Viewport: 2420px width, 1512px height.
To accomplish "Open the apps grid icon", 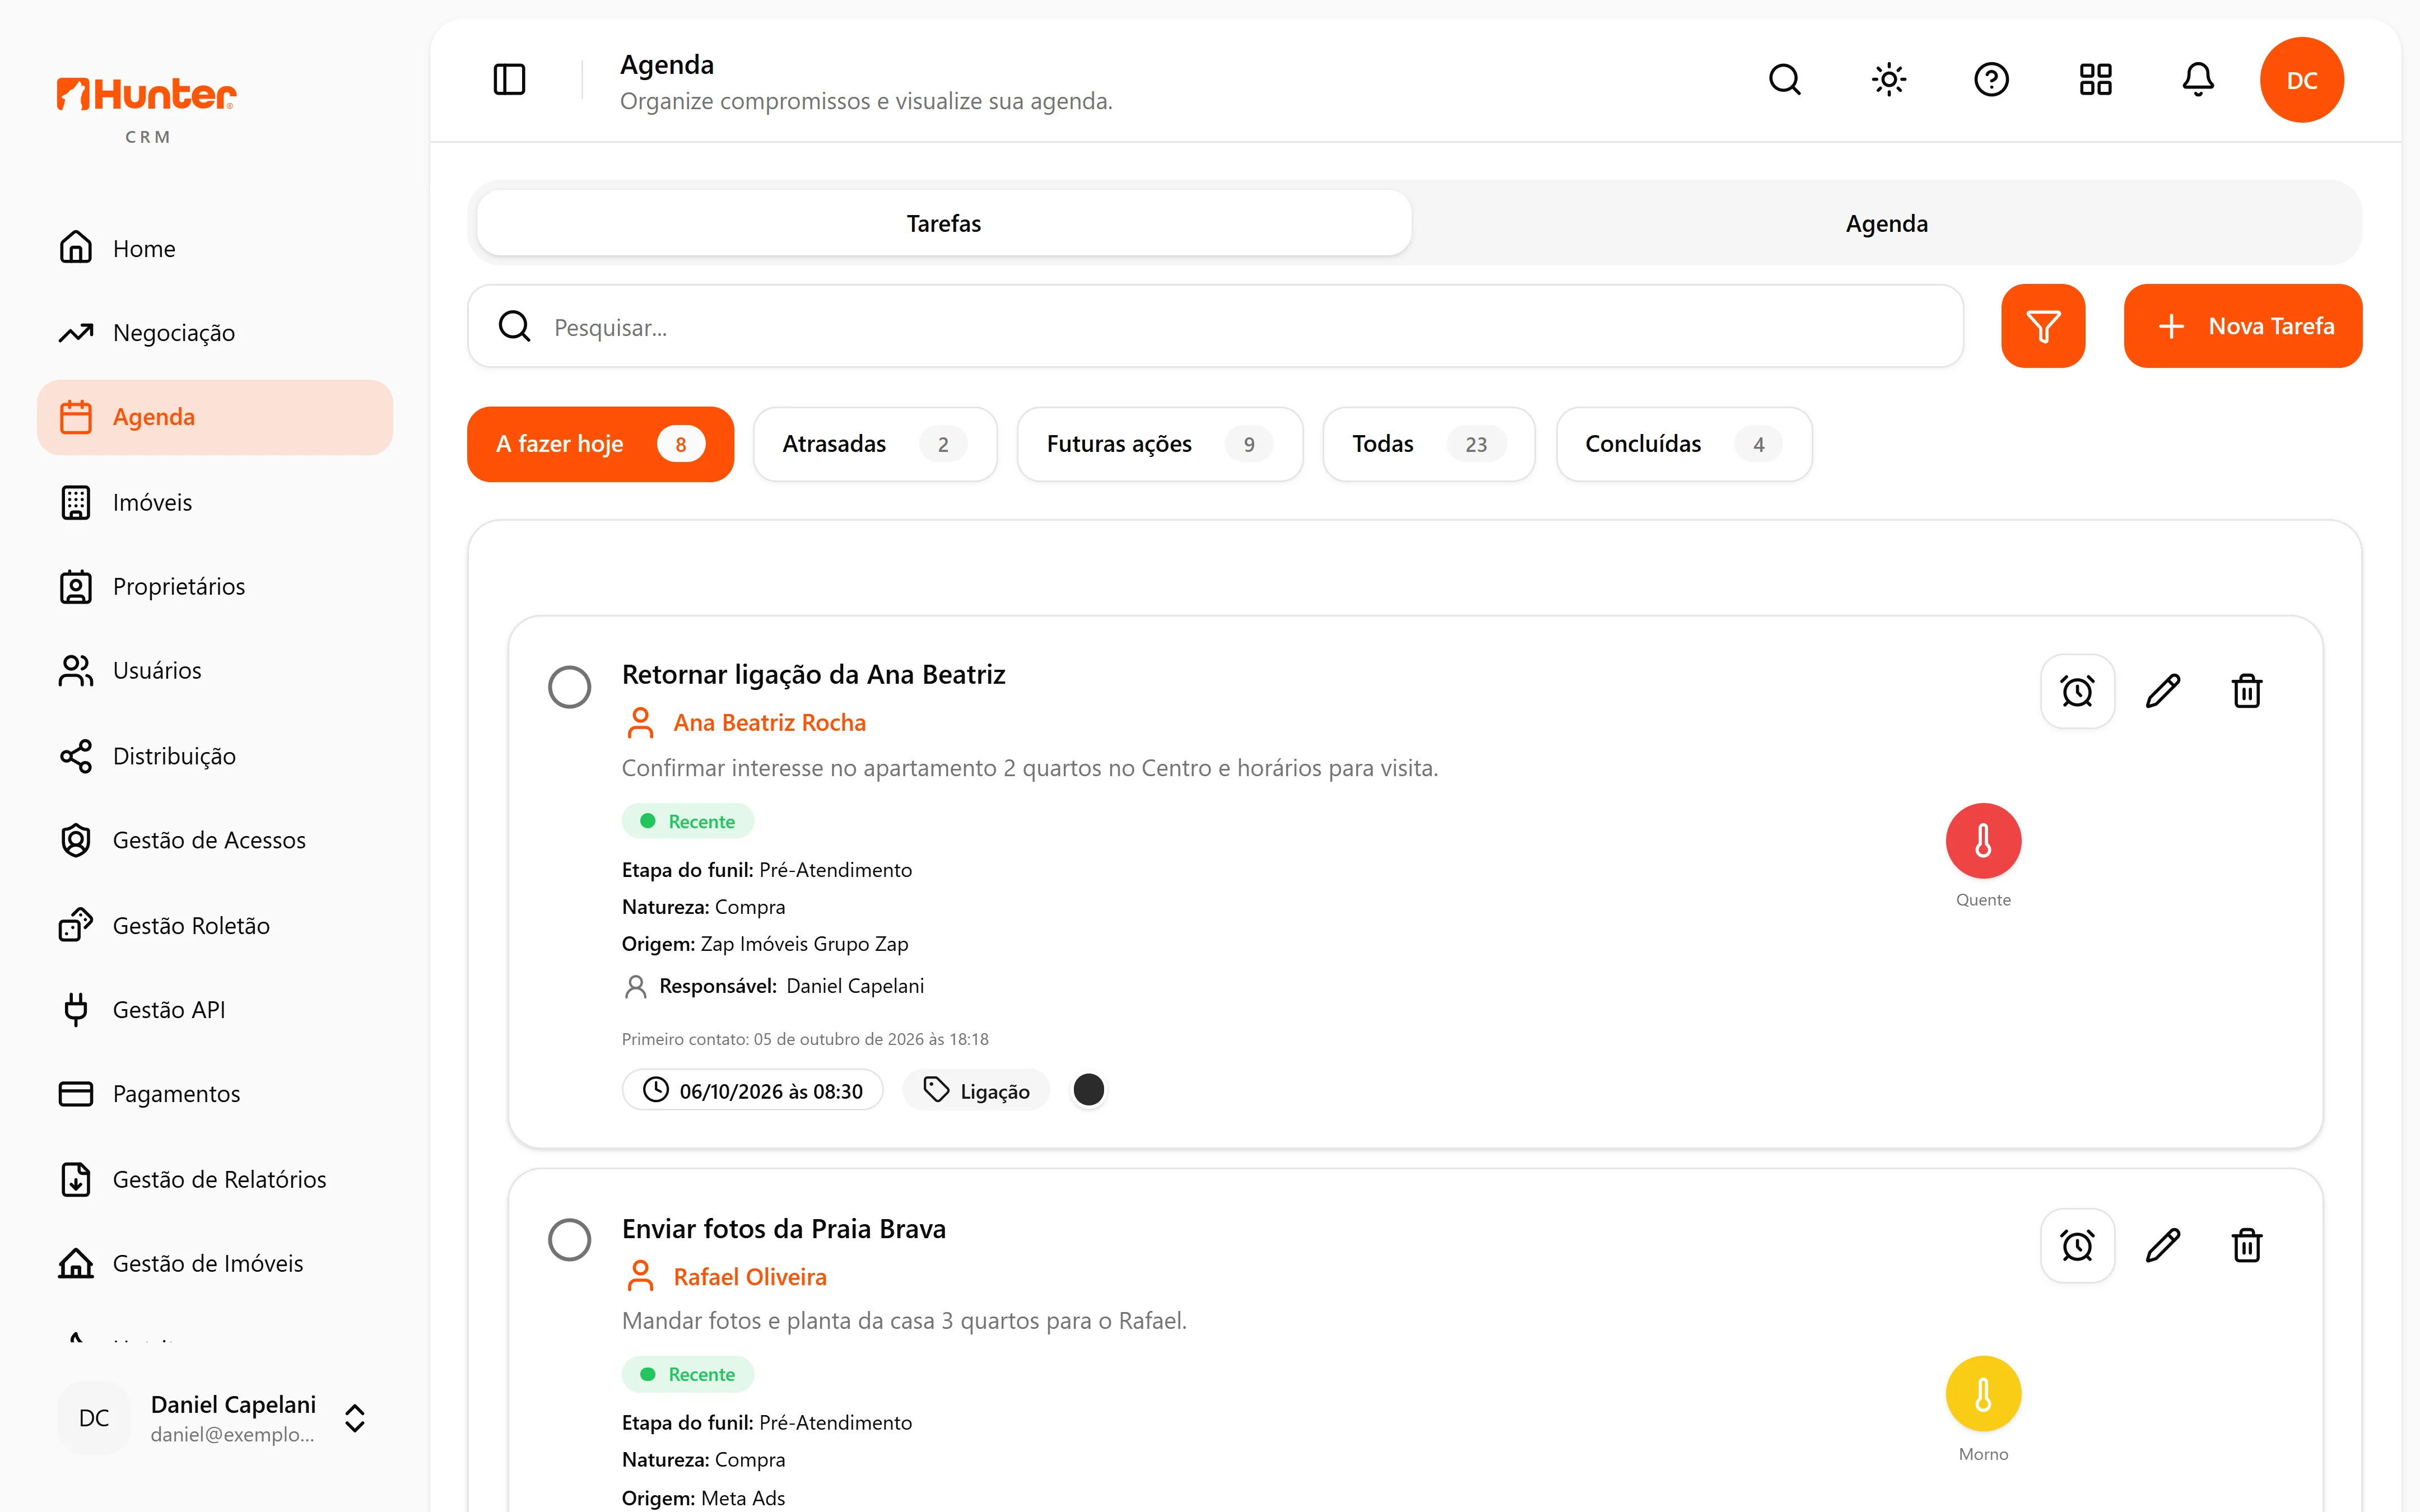I will 2095,79.
